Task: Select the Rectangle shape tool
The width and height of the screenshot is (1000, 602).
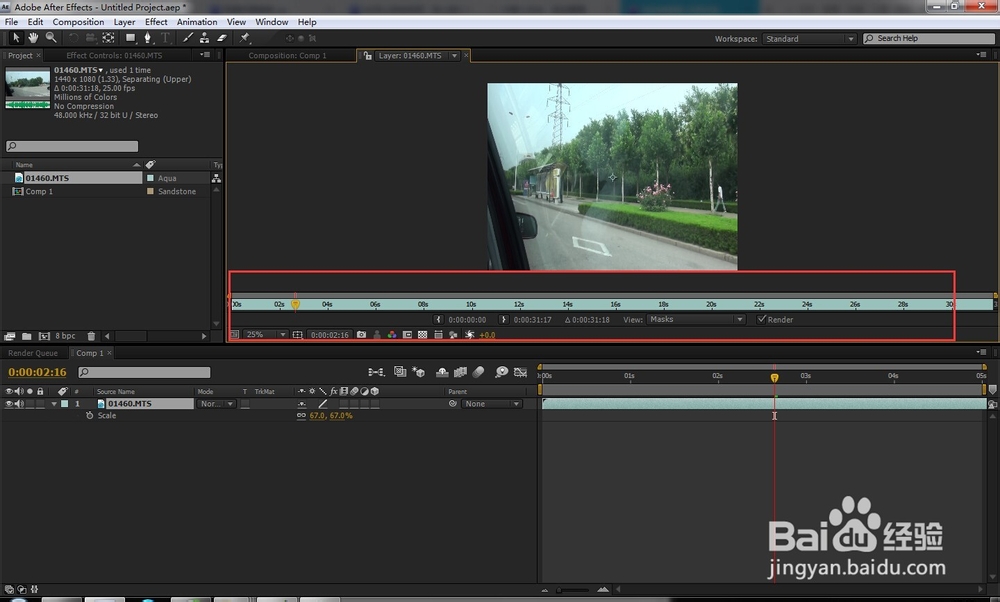Action: [130, 37]
